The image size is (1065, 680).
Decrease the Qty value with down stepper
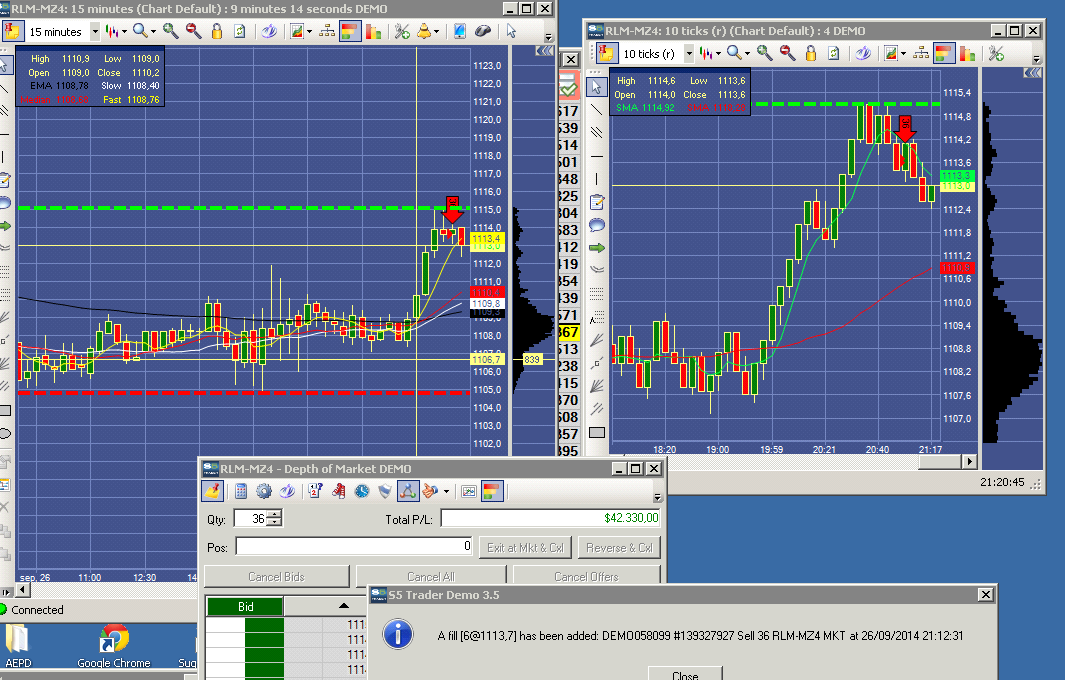tap(274, 522)
